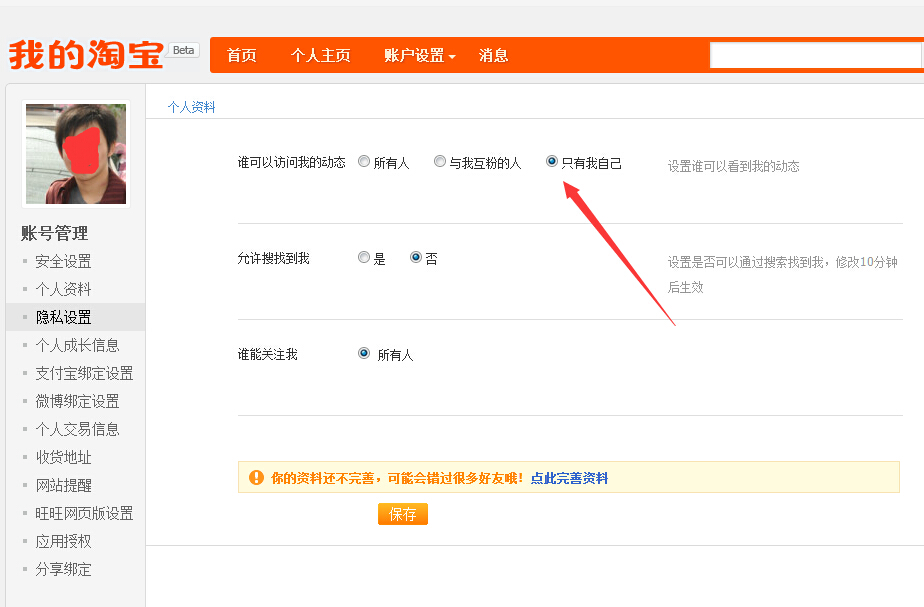Click the 谁能关注我 label
The height and width of the screenshot is (607, 924).
pyautogui.click(x=268, y=354)
